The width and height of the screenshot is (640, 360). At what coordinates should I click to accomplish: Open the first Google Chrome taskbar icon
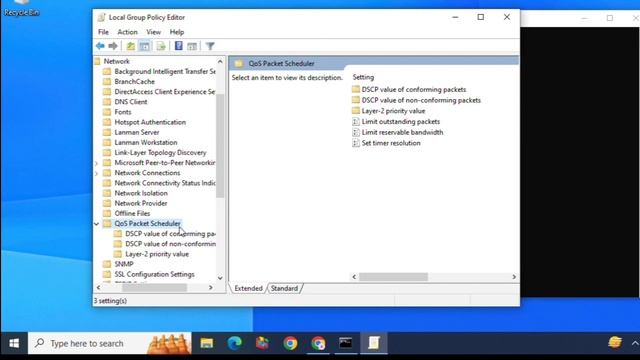tap(290, 343)
